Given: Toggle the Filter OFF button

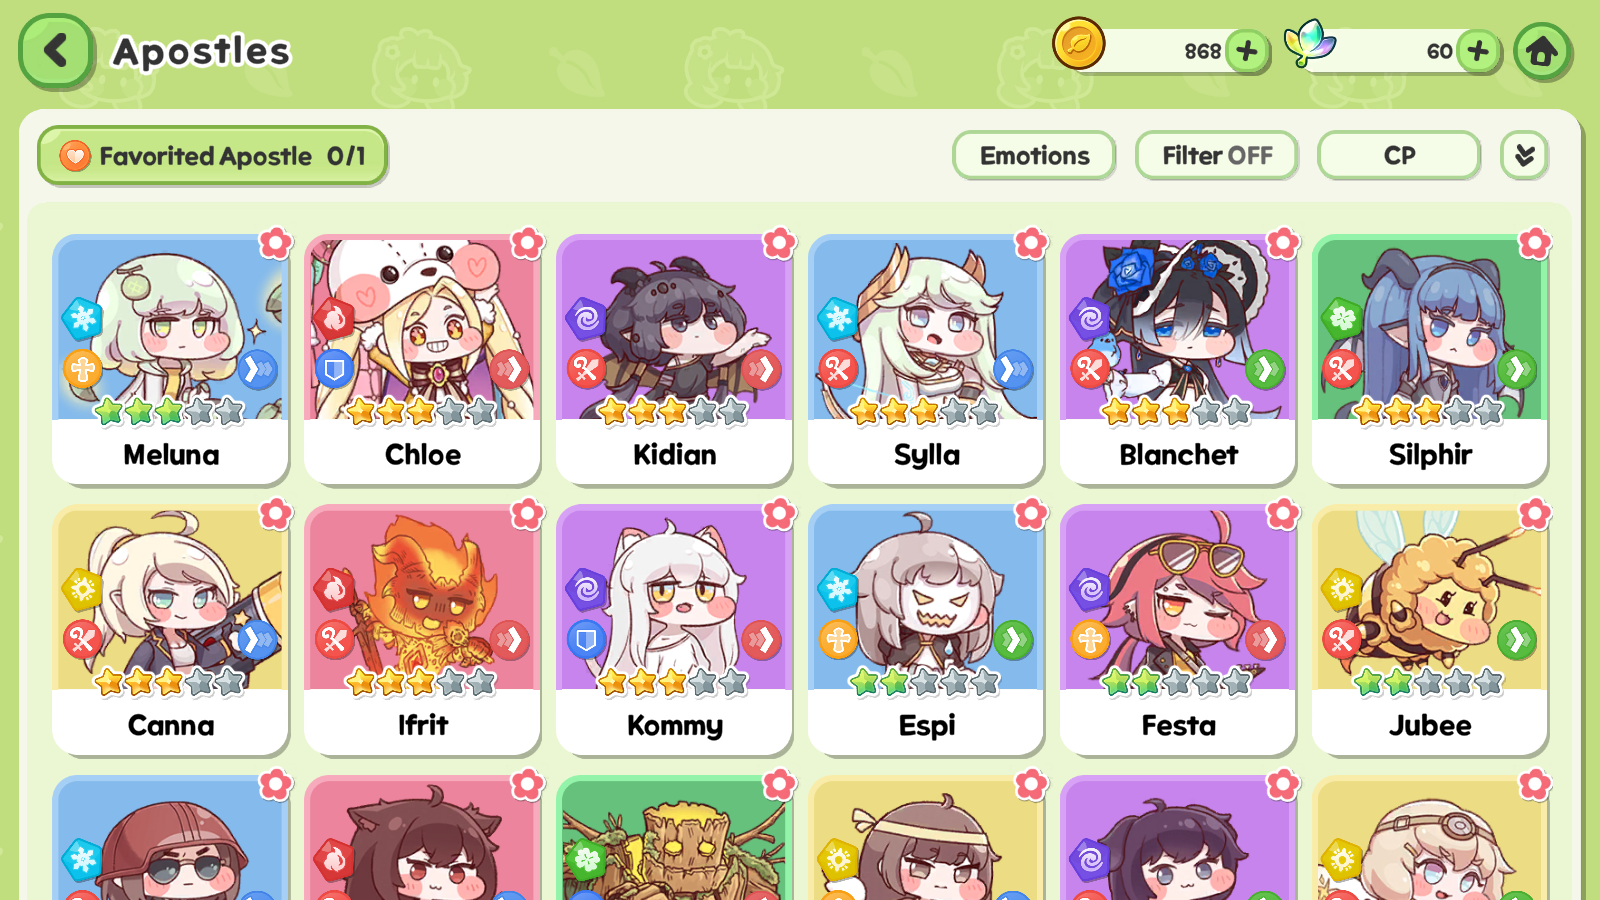Looking at the screenshot, I should [1217, 156].
